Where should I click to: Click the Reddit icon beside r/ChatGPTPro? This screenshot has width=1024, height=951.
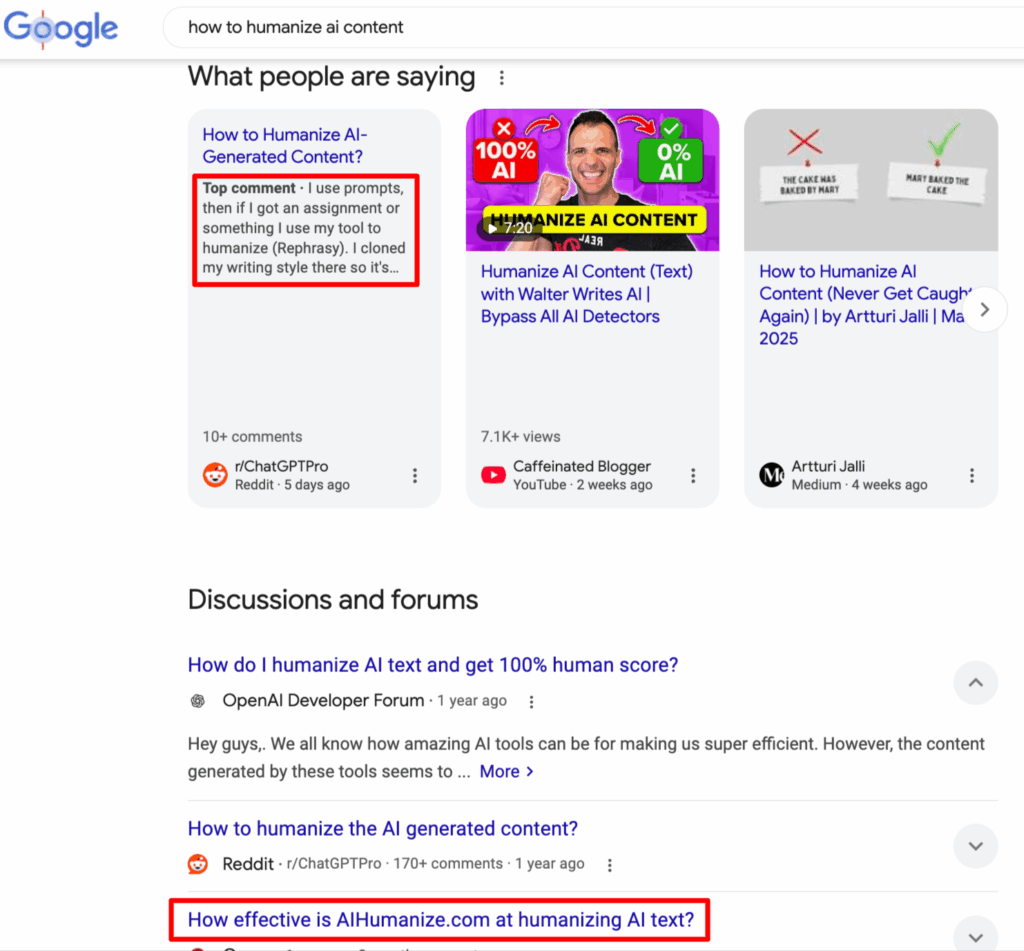click(215, 475)
